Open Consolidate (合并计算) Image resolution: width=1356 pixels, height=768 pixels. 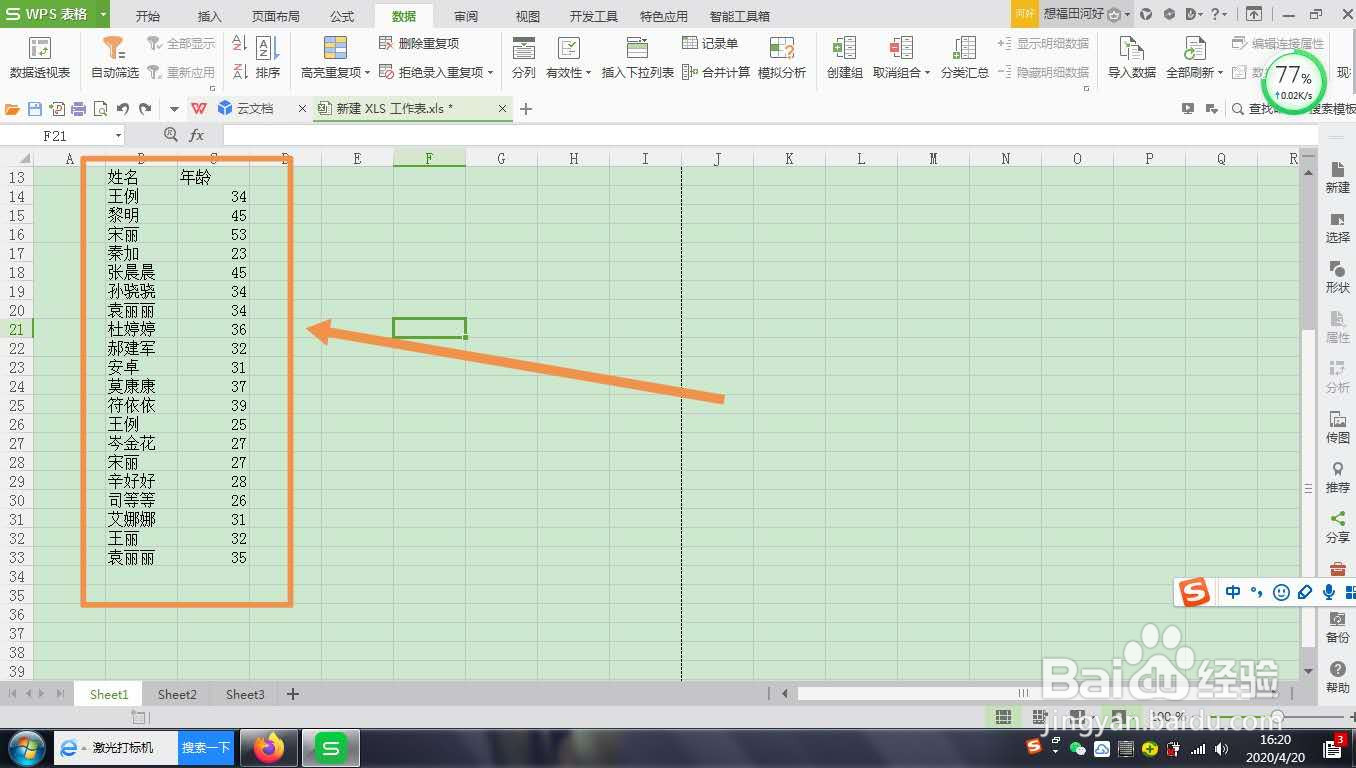716,72
